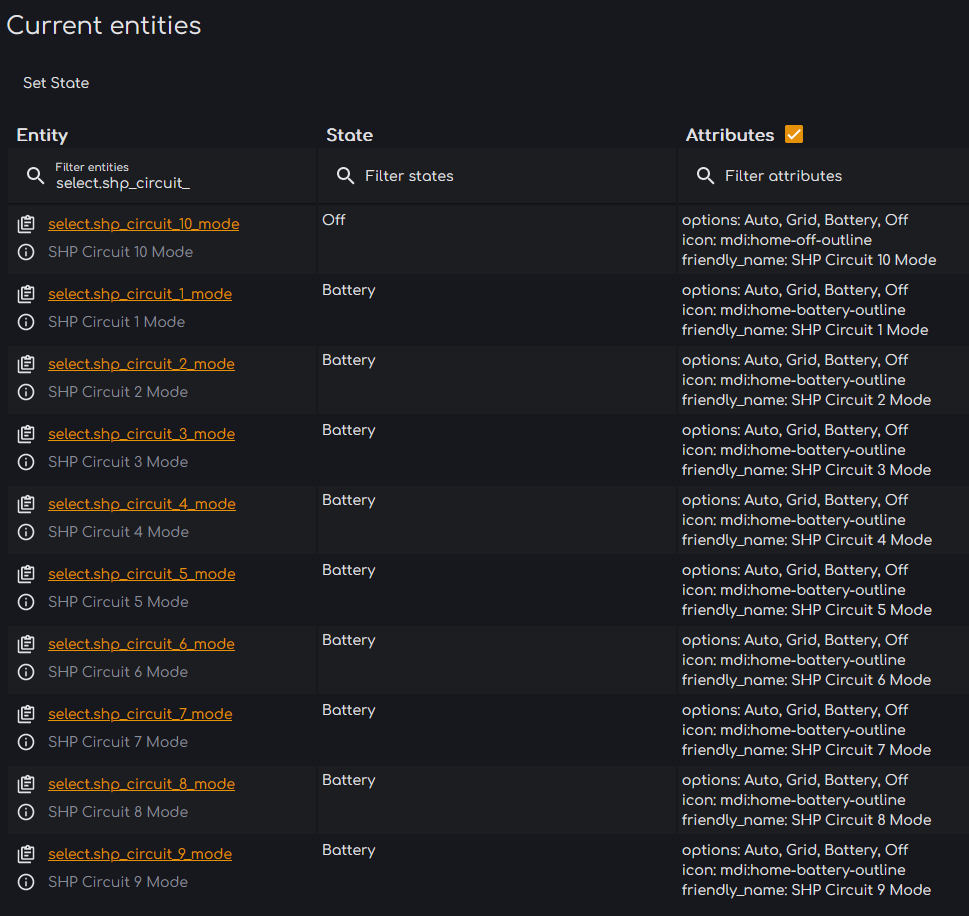969x916 pixels.
Task: Copy entity ID of select.shp_circuit_4_mode
Action: [x=27, y=504]
